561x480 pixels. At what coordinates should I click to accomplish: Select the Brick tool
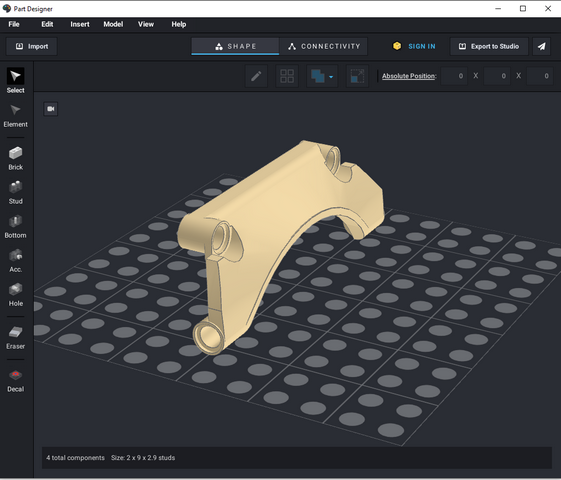[x=15, y=158]
